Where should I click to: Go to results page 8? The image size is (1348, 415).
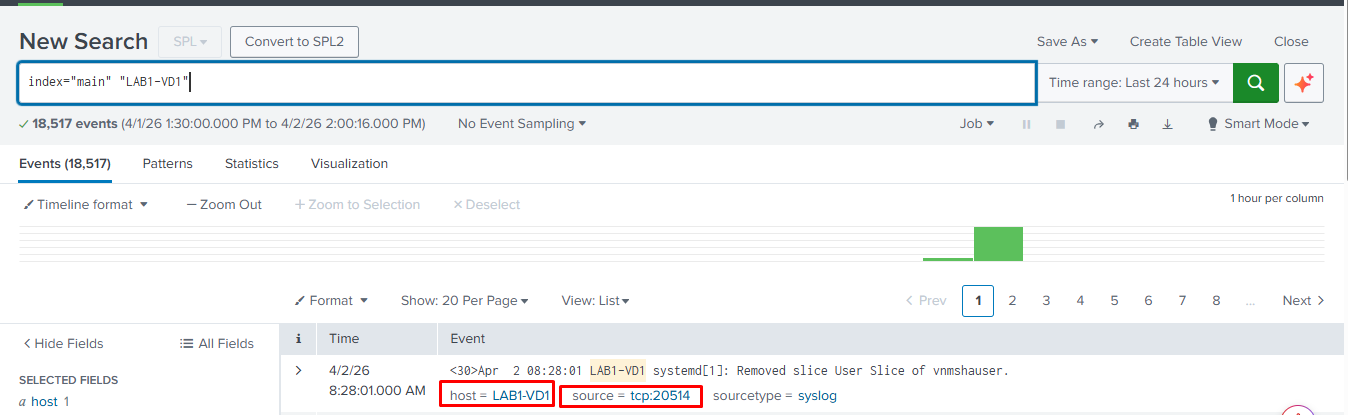1216,300
